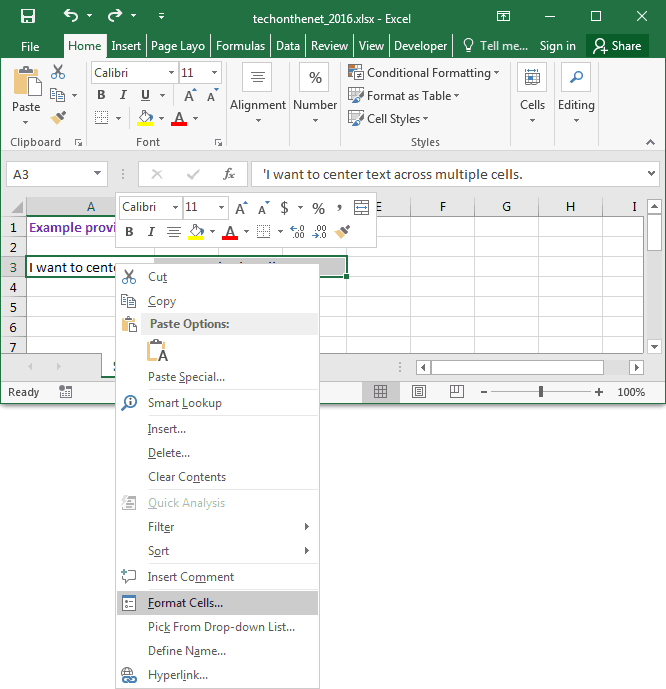Click the Format Painter in mini toolbar
This screenshot has width=666, height=689.
point(343,232)
